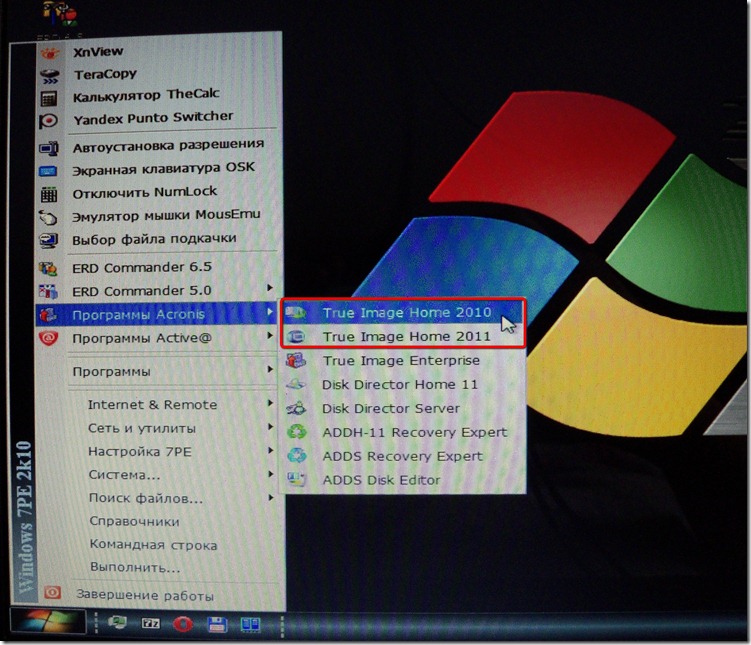This screenshot has height=645, width=751.
Task: Click the on-screen keyboard OSK icon
Action: click(x=48, y=171)
